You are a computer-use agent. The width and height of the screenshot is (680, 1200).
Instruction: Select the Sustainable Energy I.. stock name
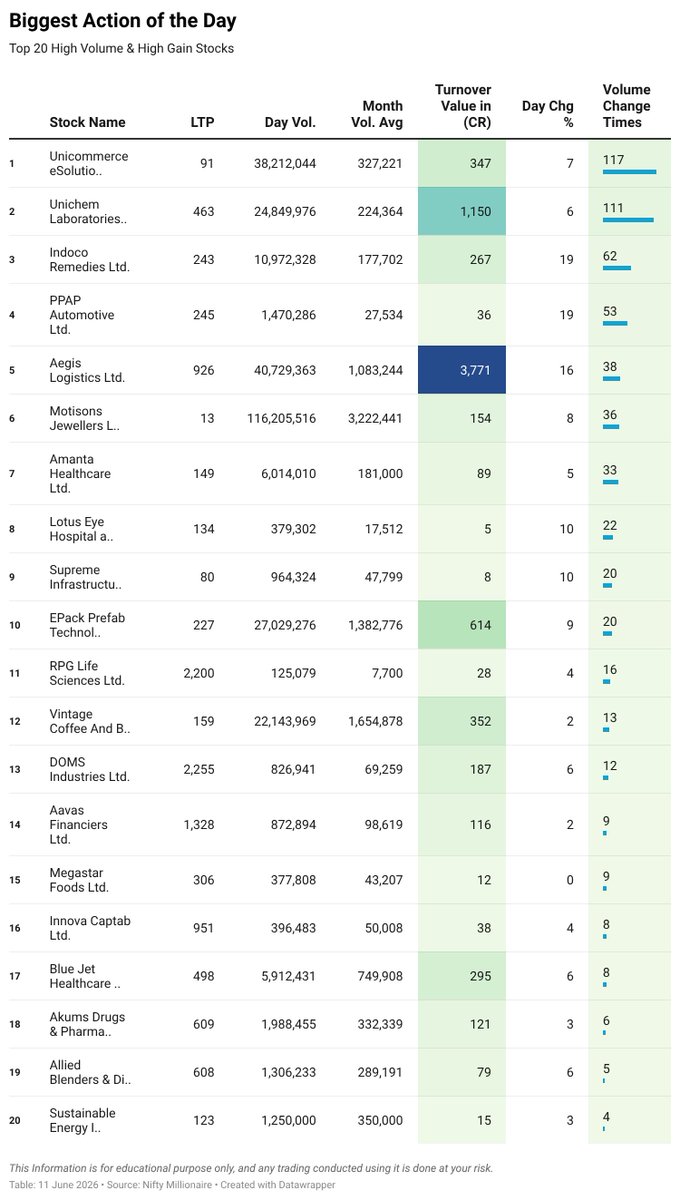coord(83,1120)
